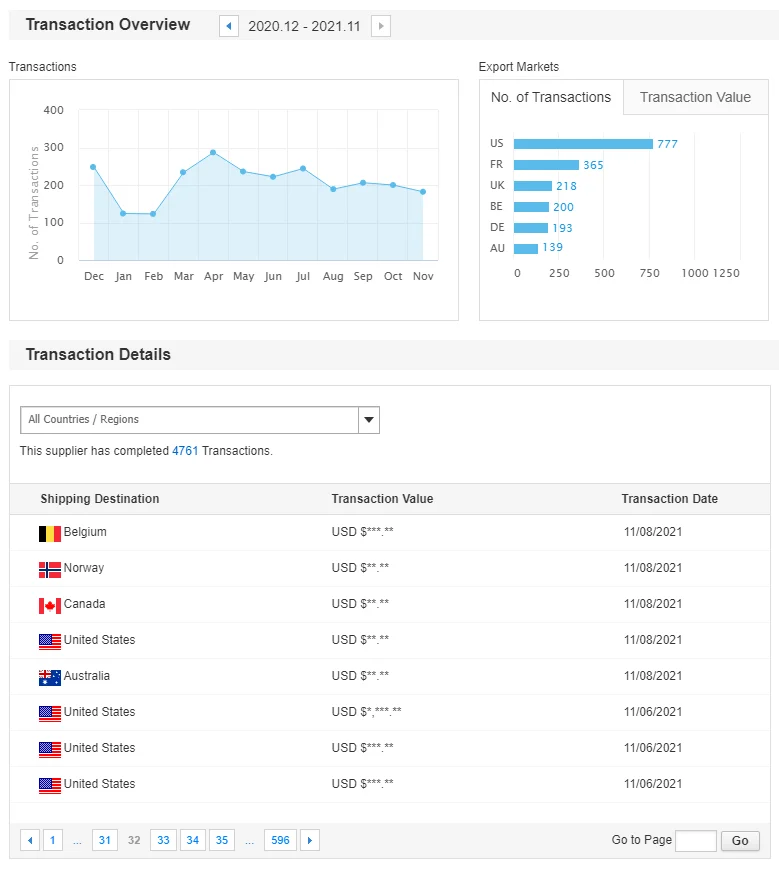This screenshot has height=873, width=779.
Task: Click the 2020.12 - 2021.11 date range
Action: 305,26
